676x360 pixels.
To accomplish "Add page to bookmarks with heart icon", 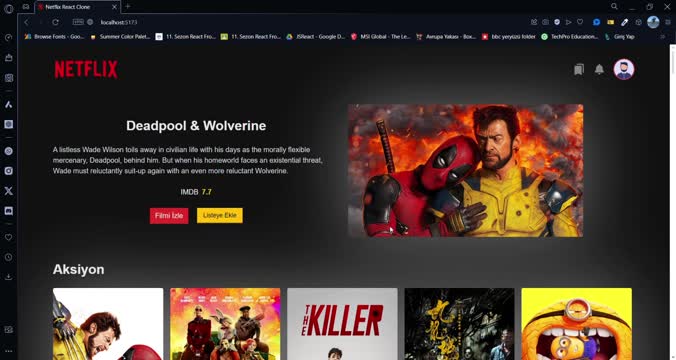I will 580,22.
